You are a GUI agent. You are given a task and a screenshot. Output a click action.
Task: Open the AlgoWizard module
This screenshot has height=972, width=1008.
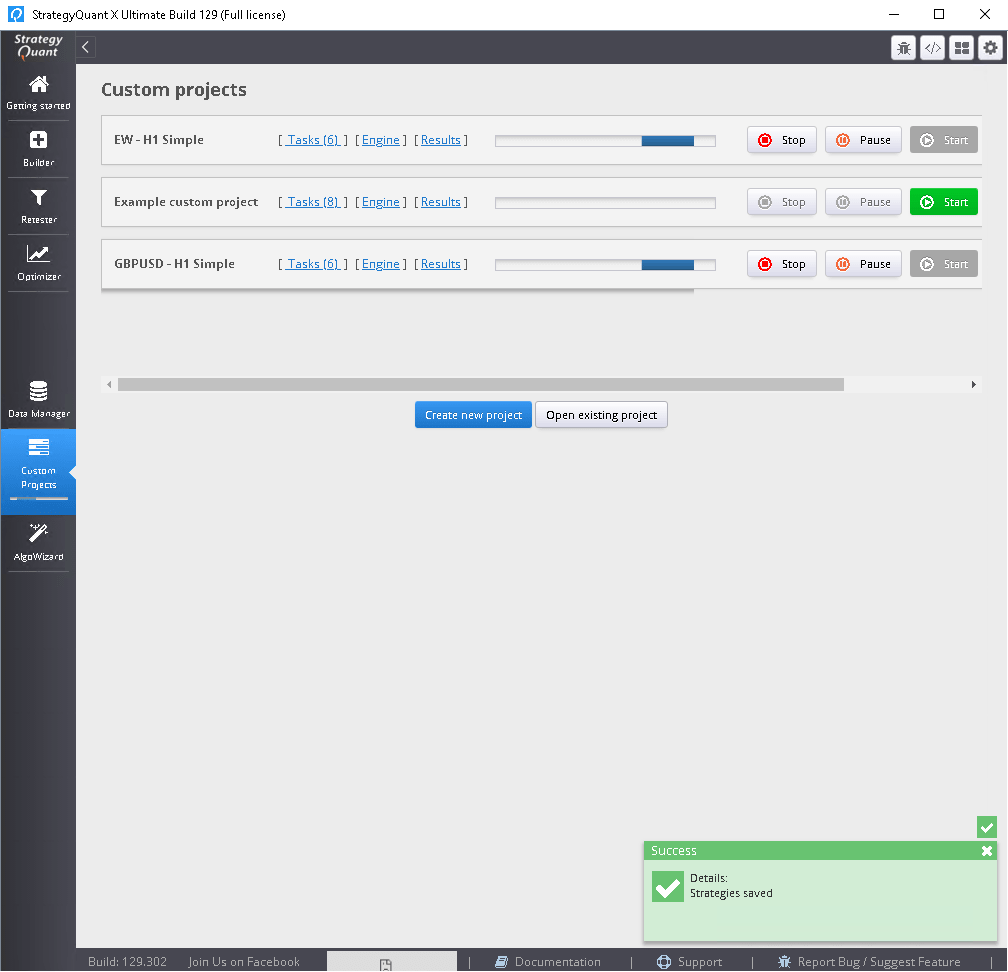click(x=38, y=543)
